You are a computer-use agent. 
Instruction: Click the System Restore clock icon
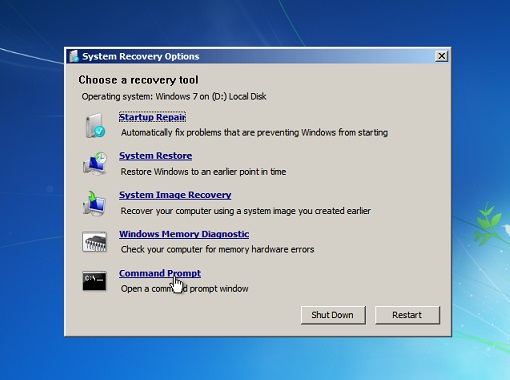[95, 164]
